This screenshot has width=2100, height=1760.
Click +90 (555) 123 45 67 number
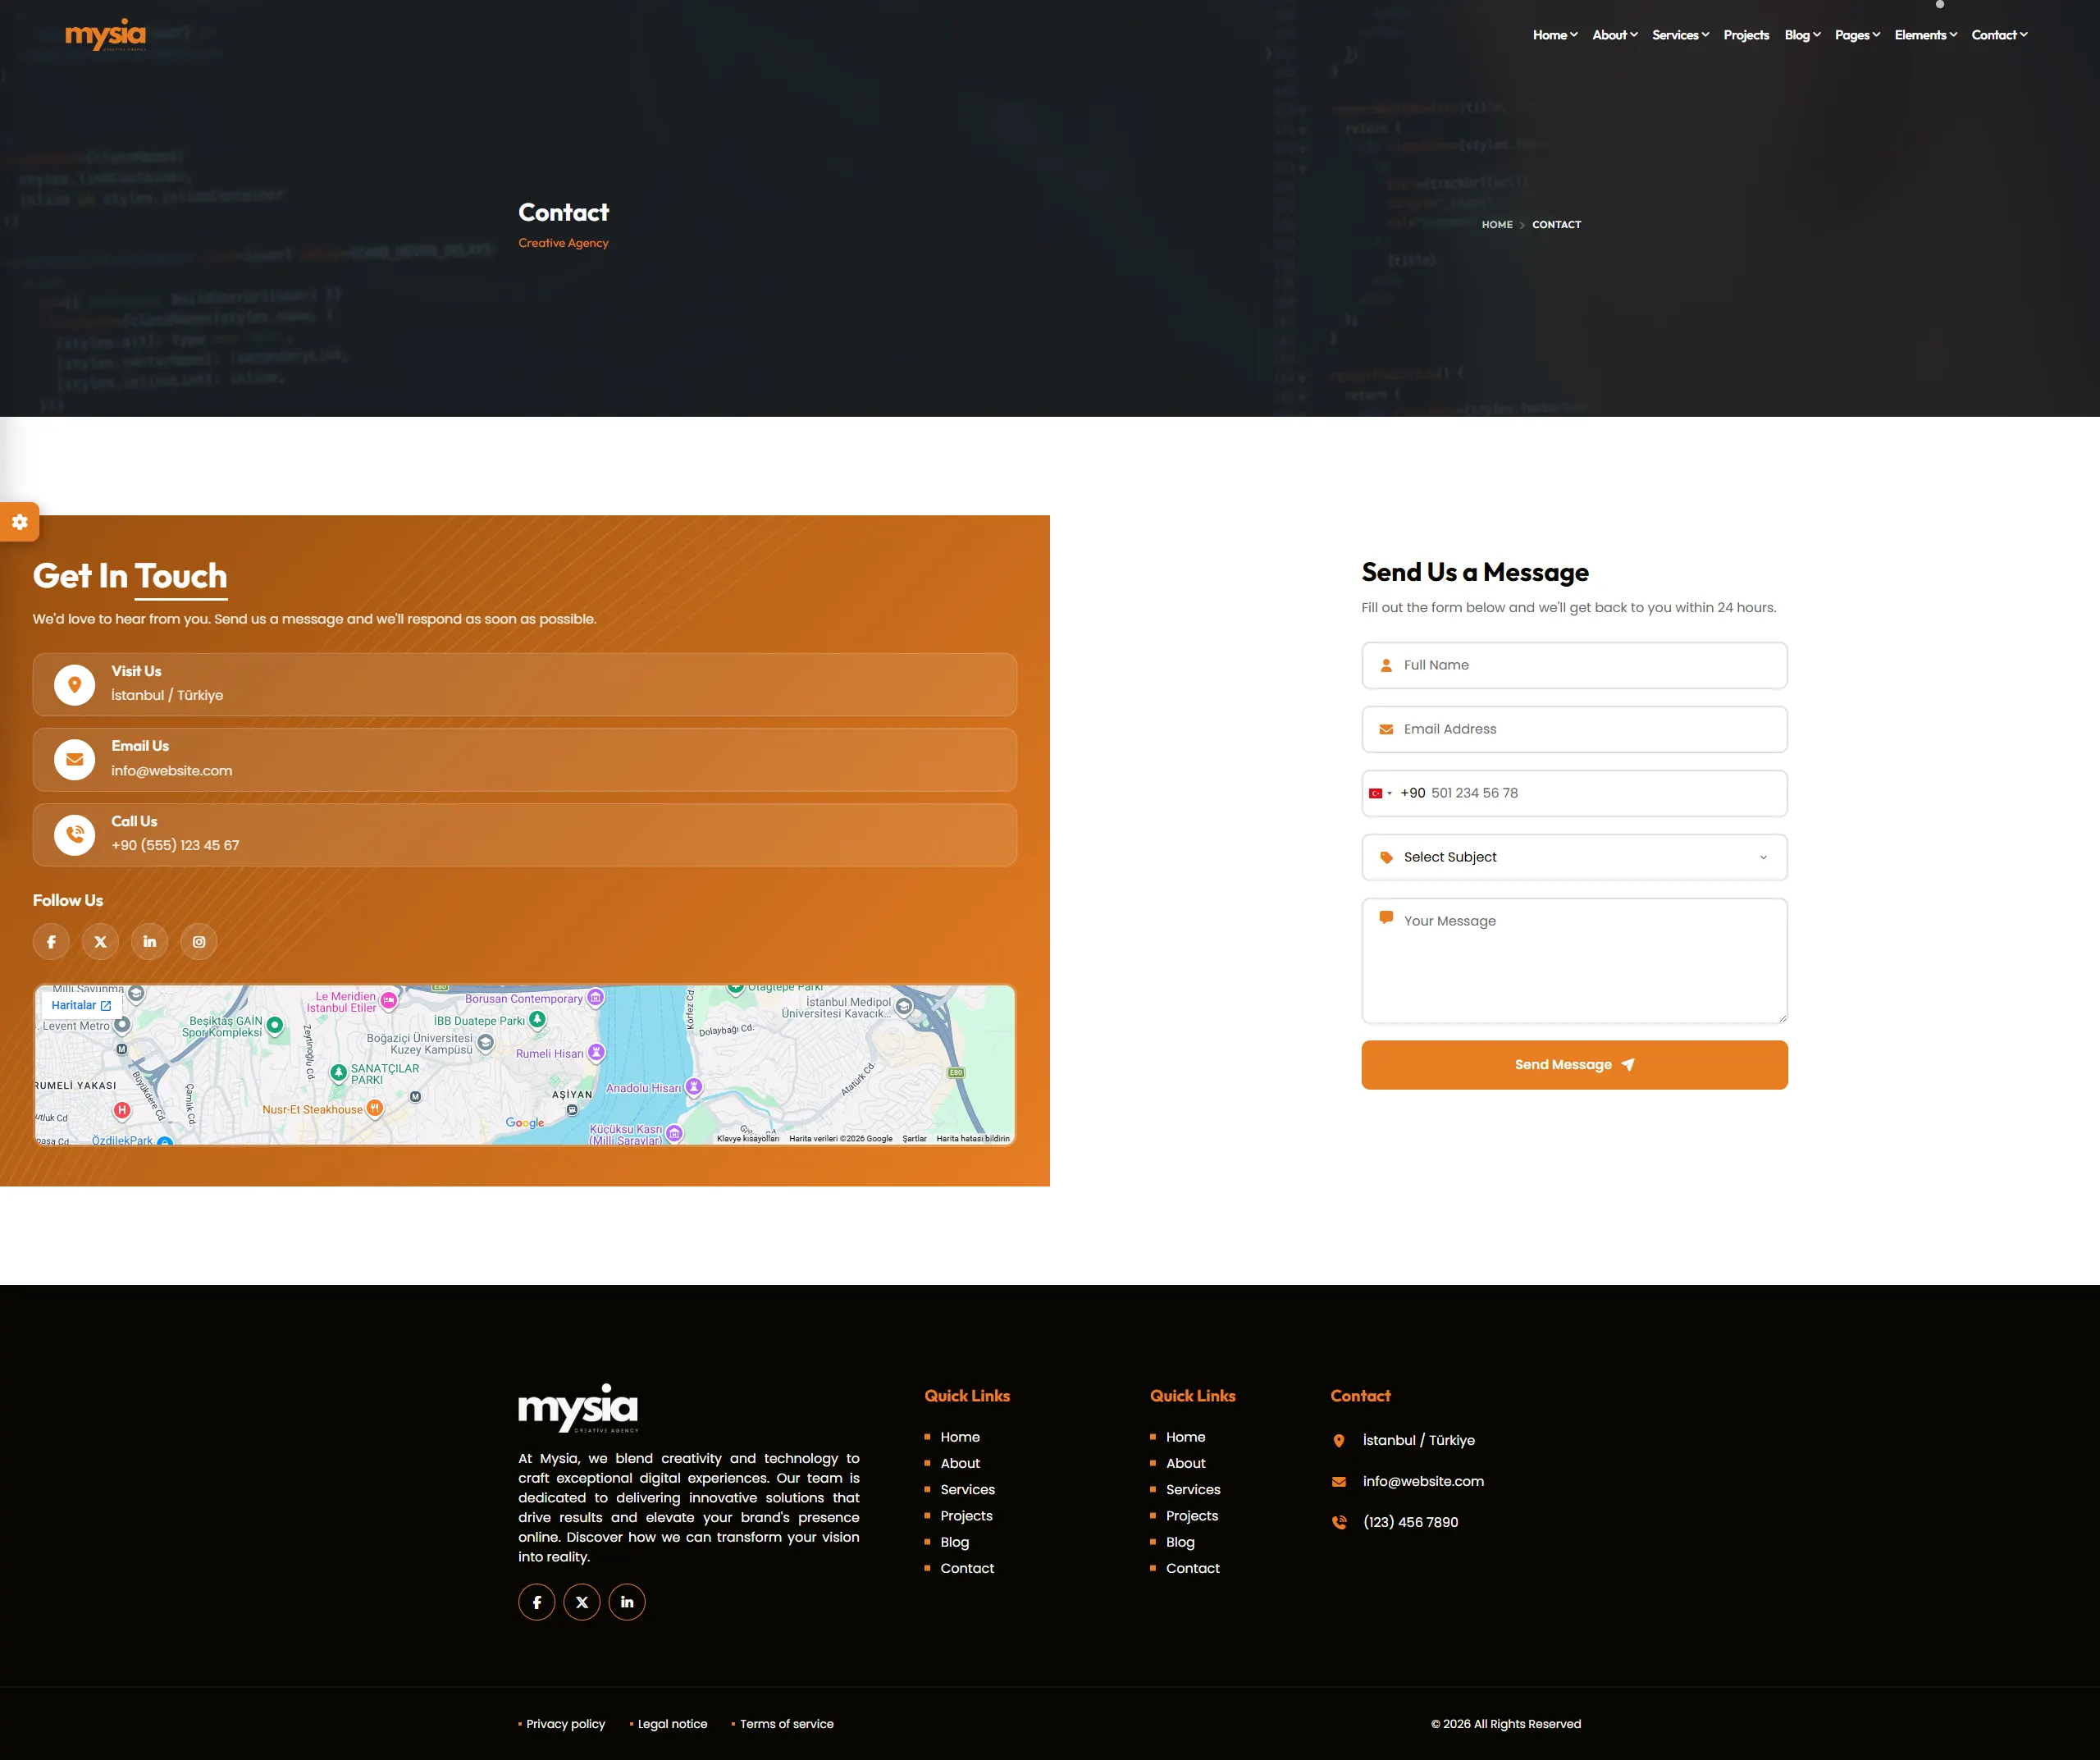click(175, 846)
